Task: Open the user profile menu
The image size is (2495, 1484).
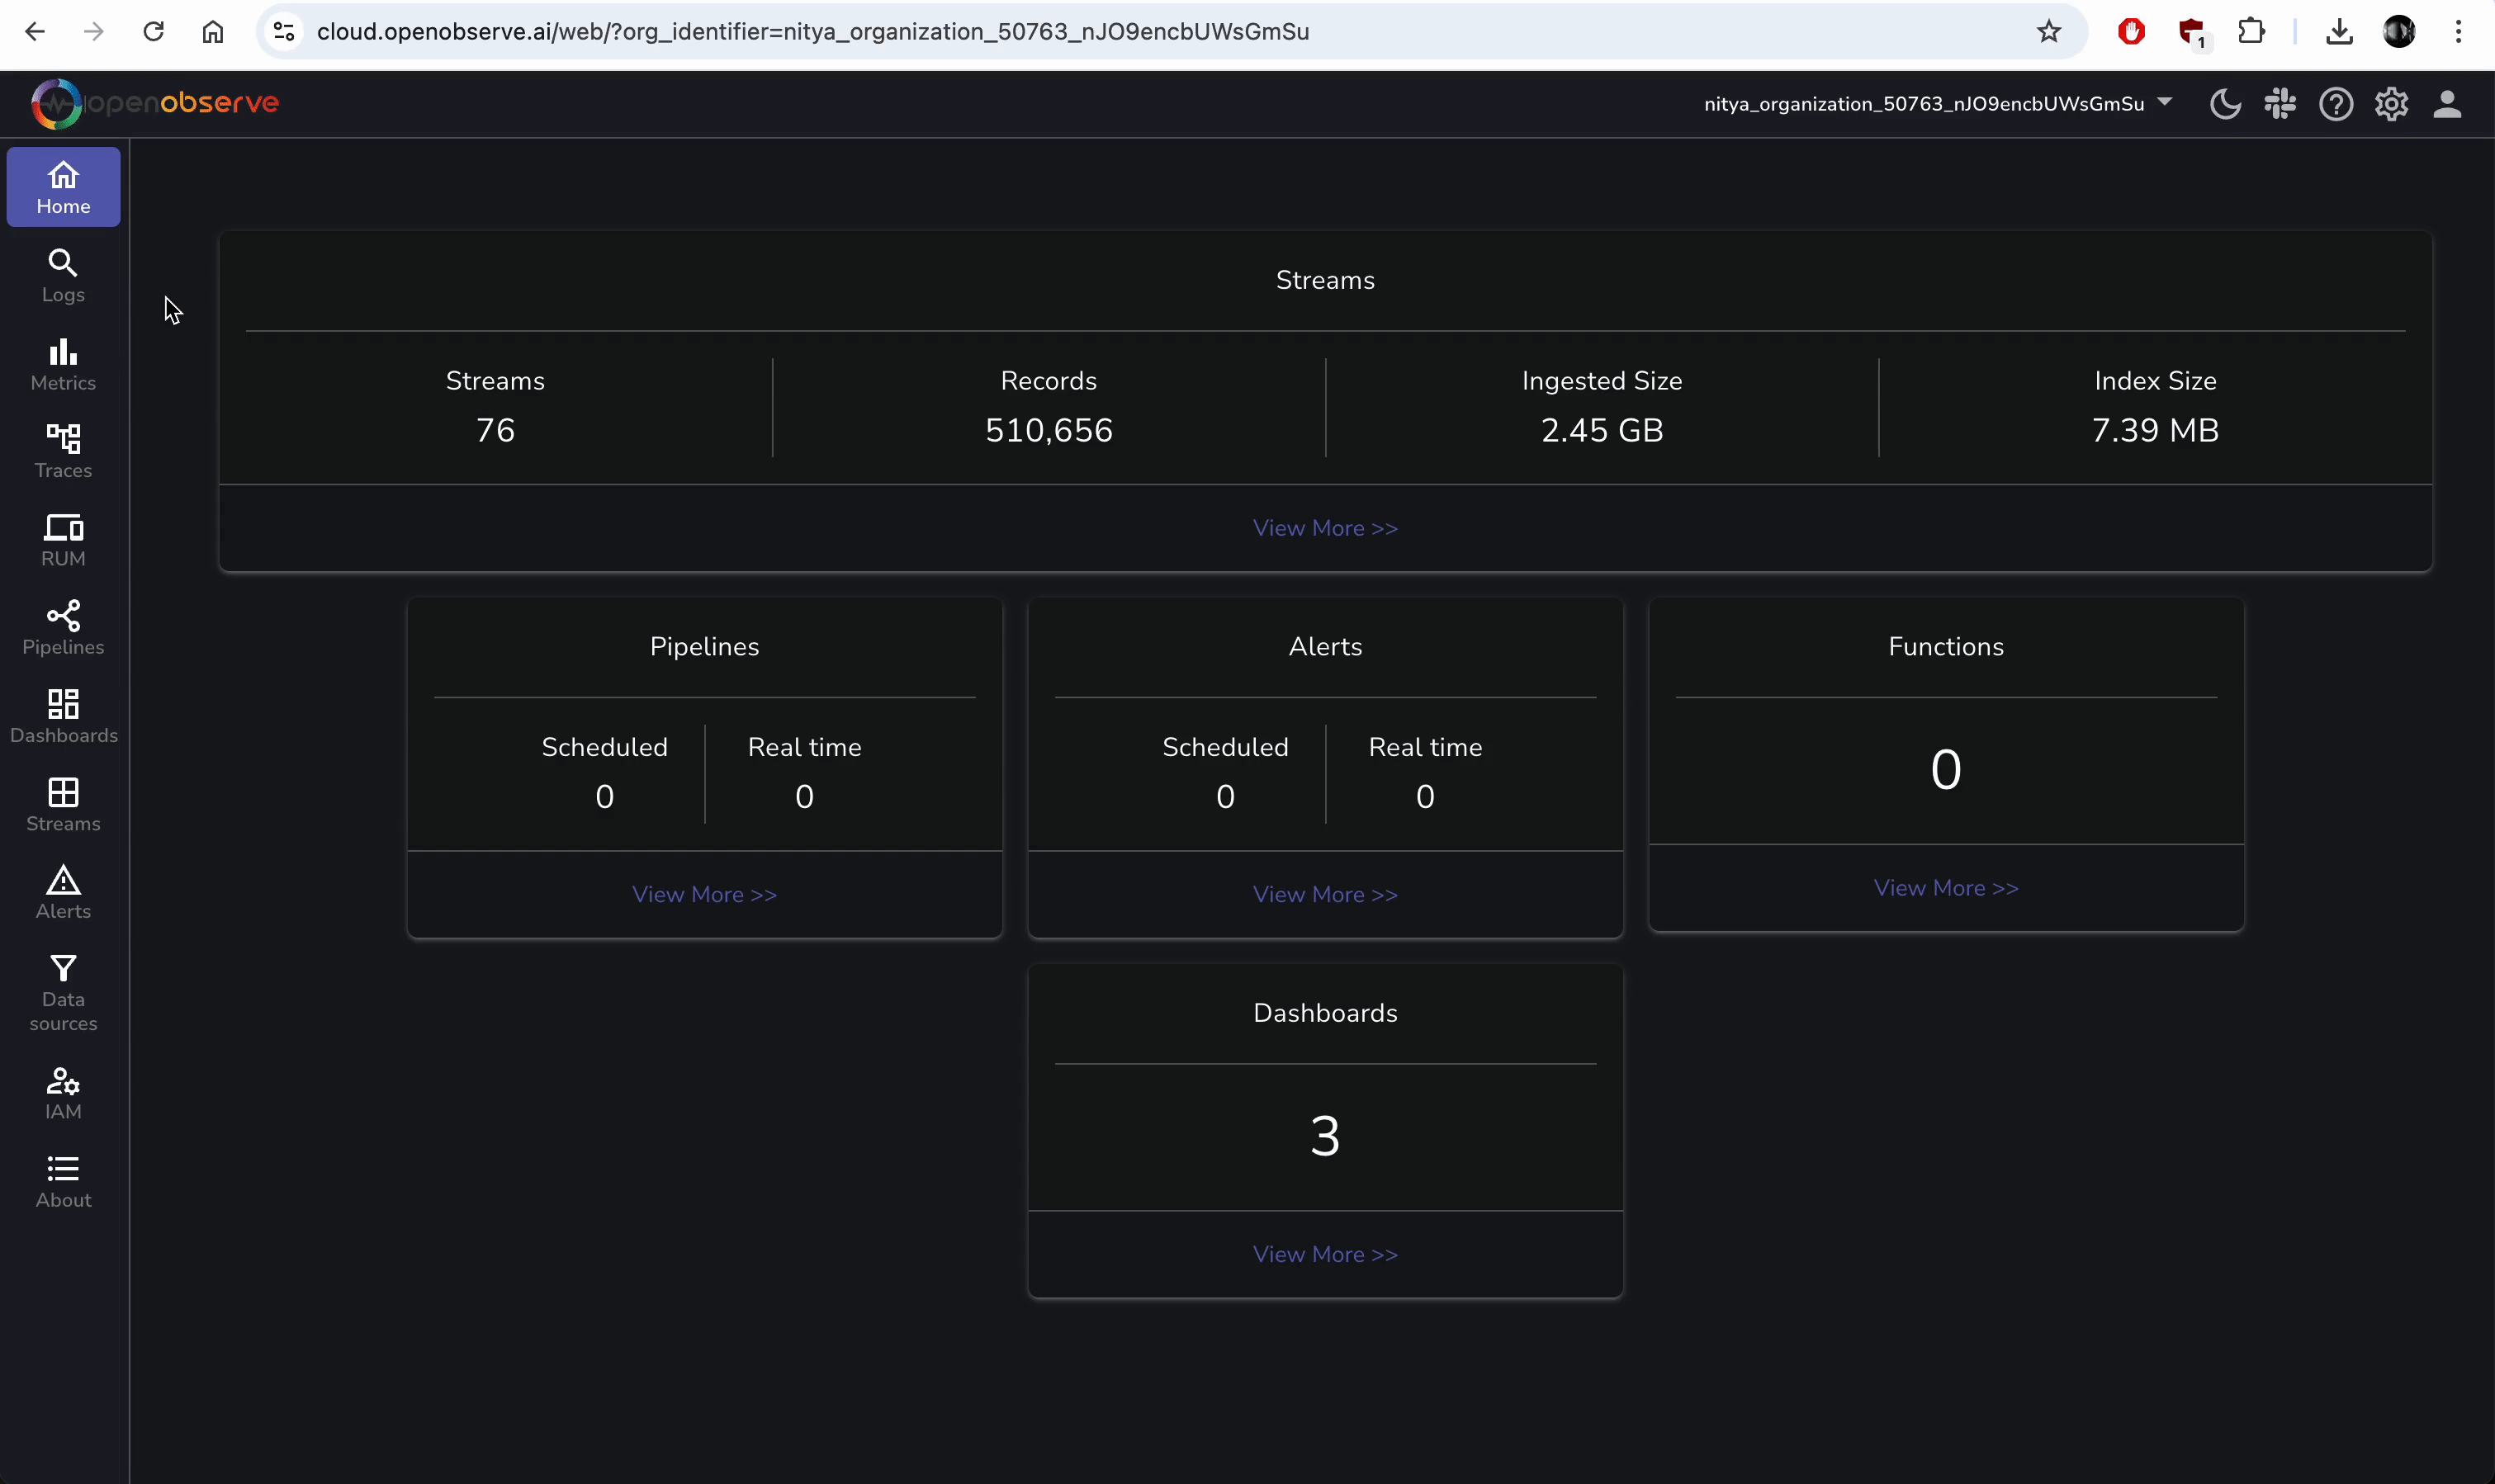Action: pyautogui.click(x=2447, y=104)
